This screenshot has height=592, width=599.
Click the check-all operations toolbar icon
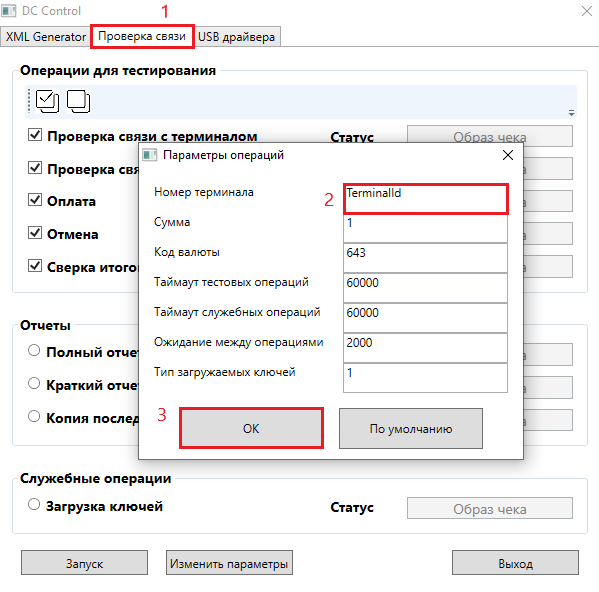tap(47, 101)
